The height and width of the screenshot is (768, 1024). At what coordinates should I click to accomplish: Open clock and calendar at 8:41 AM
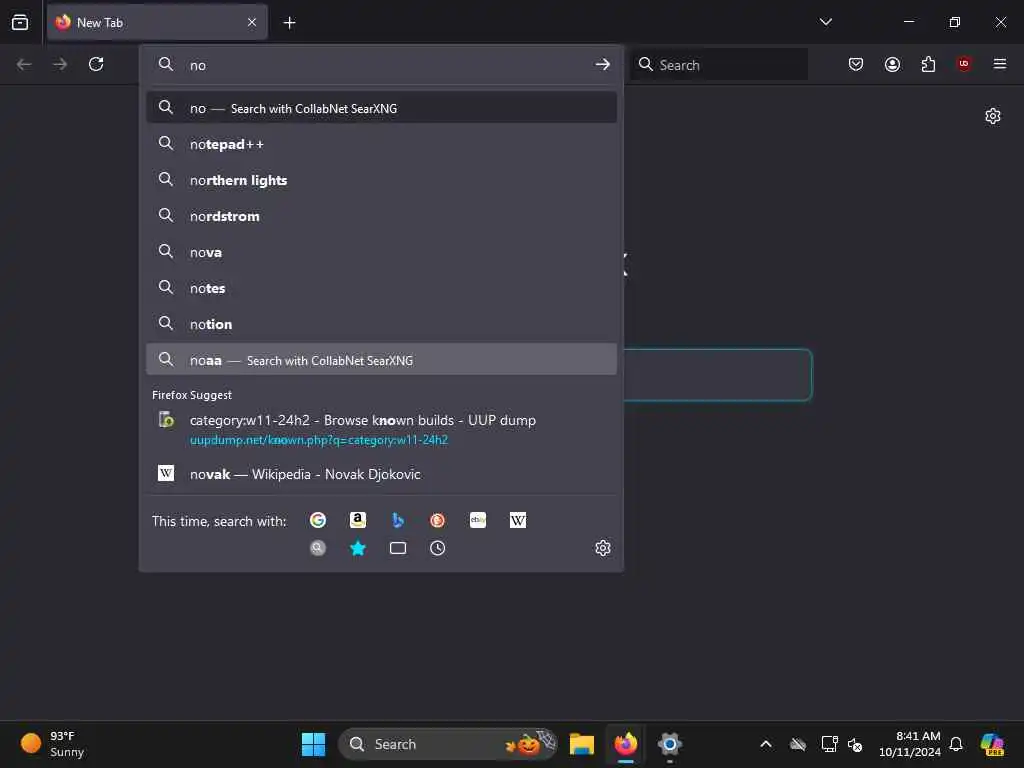pyautogui.click(x=910, y=744)
